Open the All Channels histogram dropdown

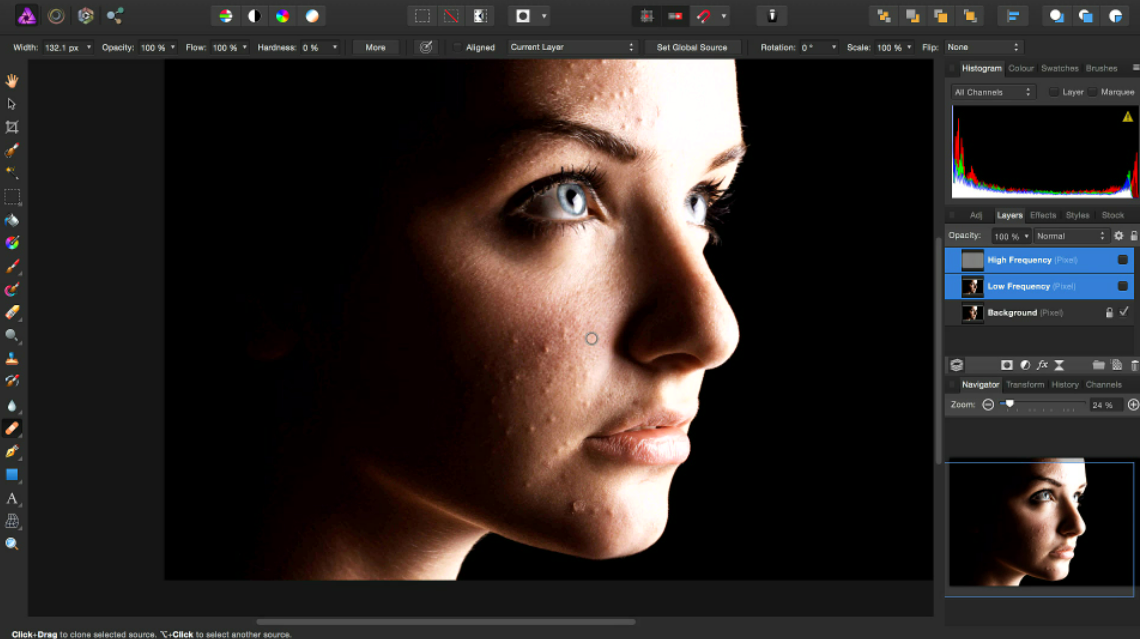point(992,92)
